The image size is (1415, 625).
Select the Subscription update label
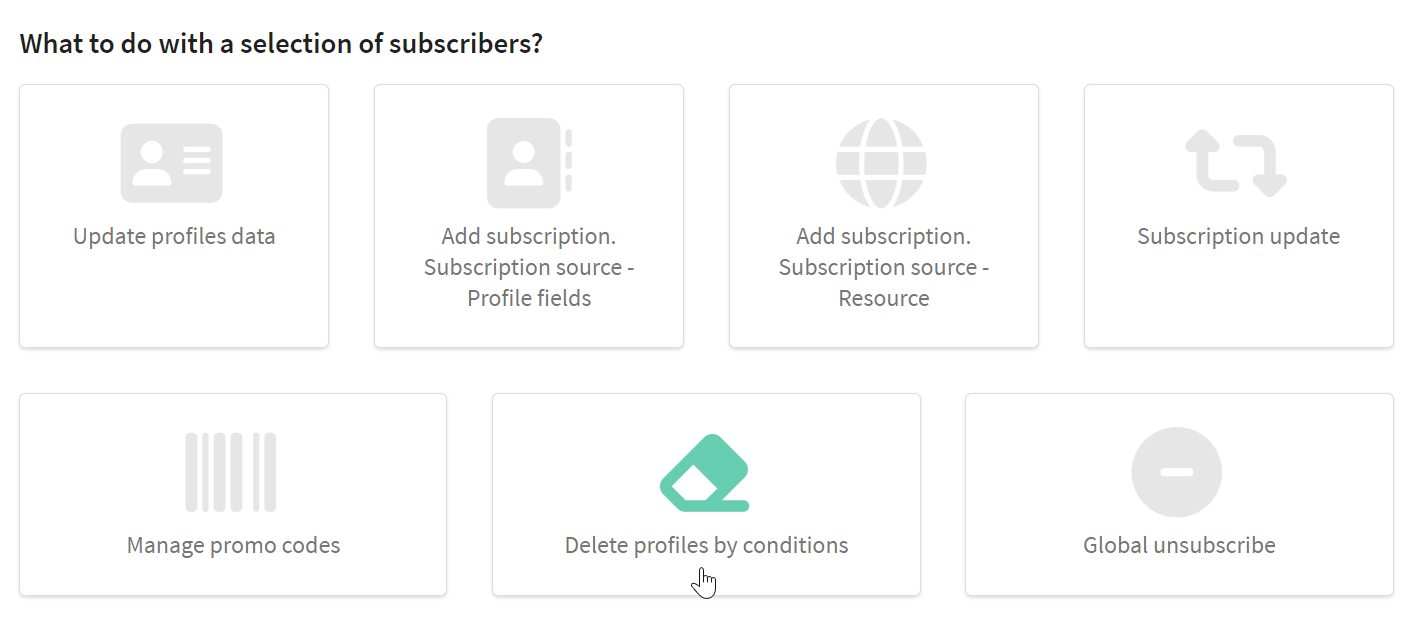coord(1238,237)
